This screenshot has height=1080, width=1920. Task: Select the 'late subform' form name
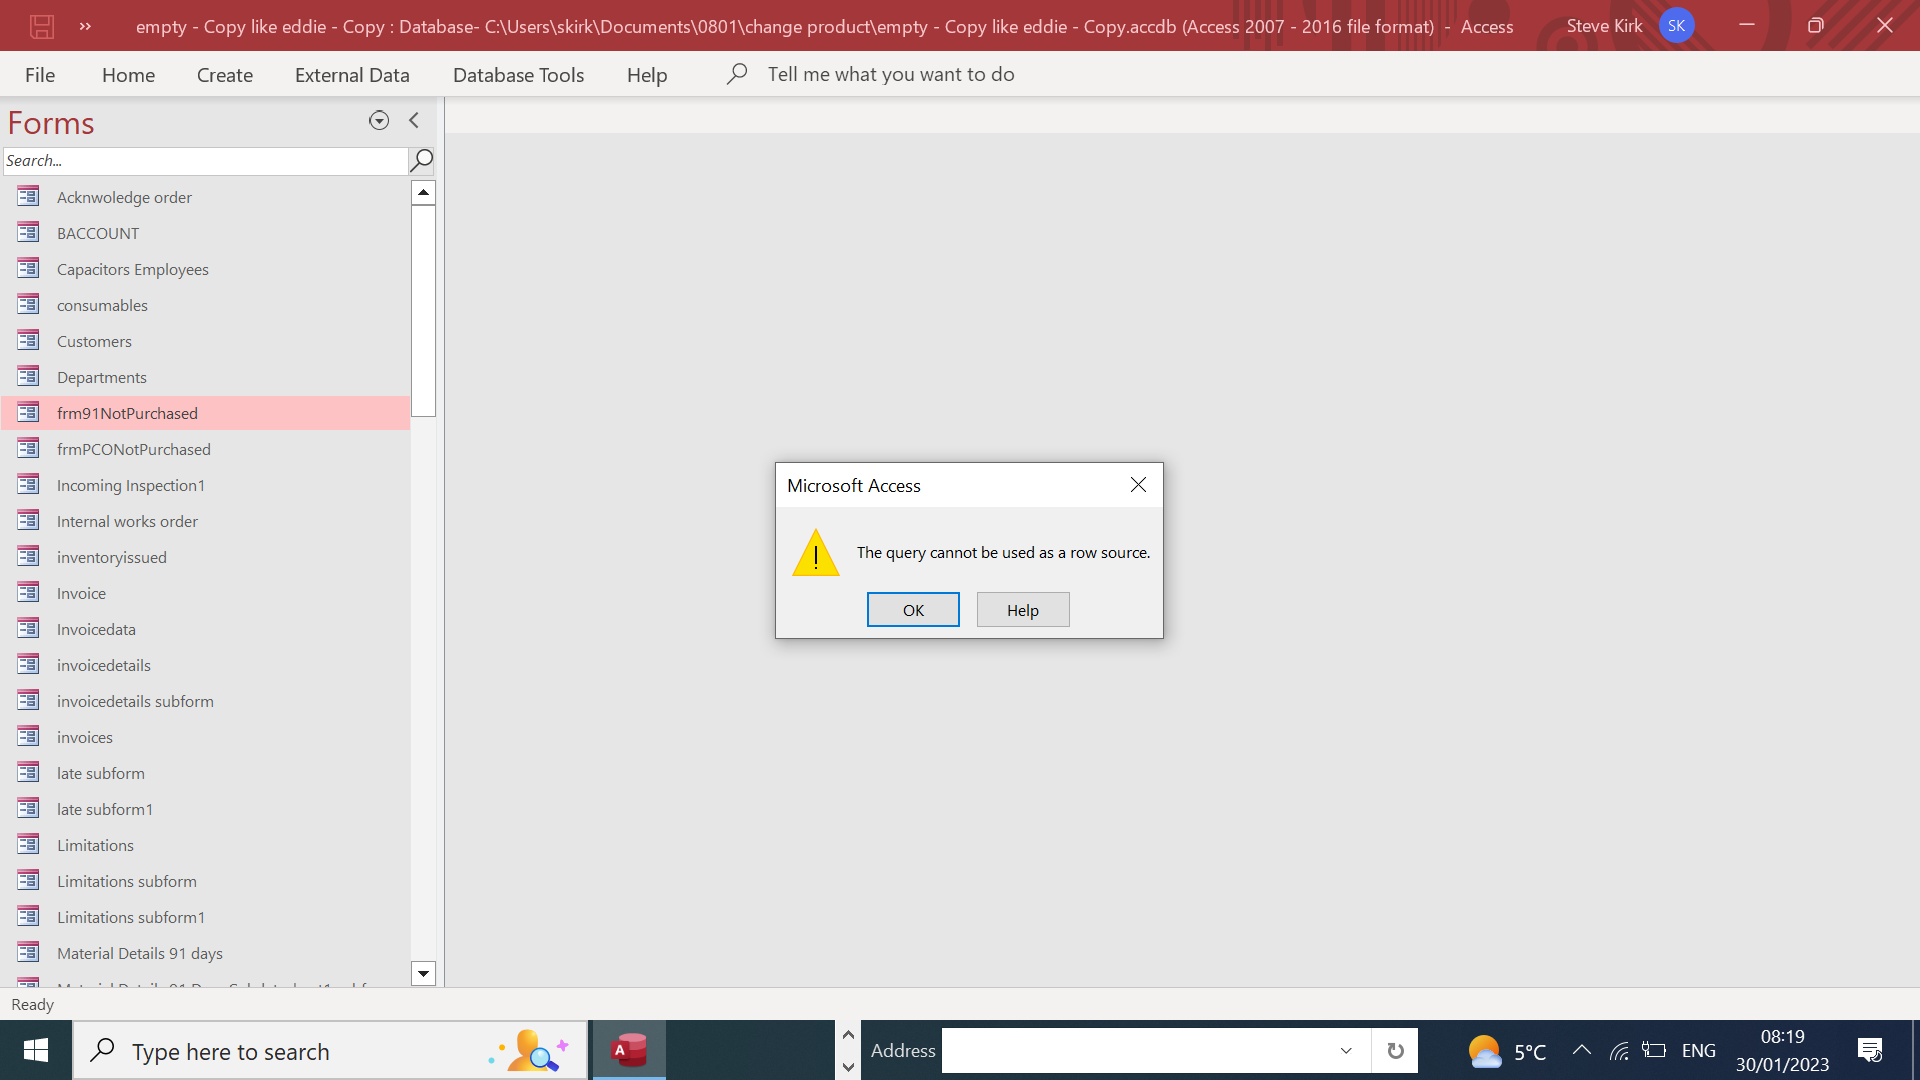(x=101, y=773)
